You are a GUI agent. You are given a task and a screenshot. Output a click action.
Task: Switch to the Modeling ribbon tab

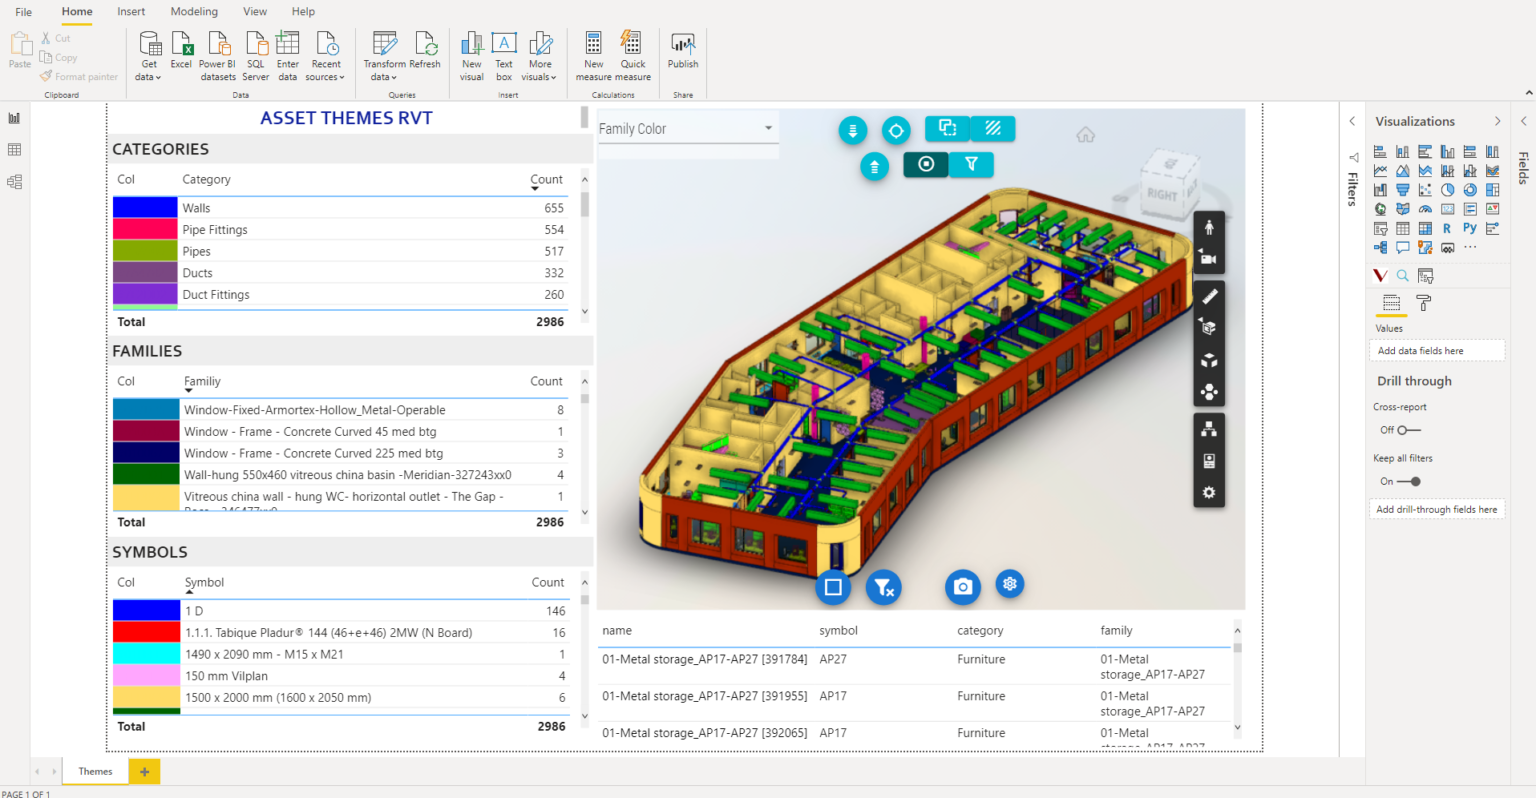click(x=194, y=11)
